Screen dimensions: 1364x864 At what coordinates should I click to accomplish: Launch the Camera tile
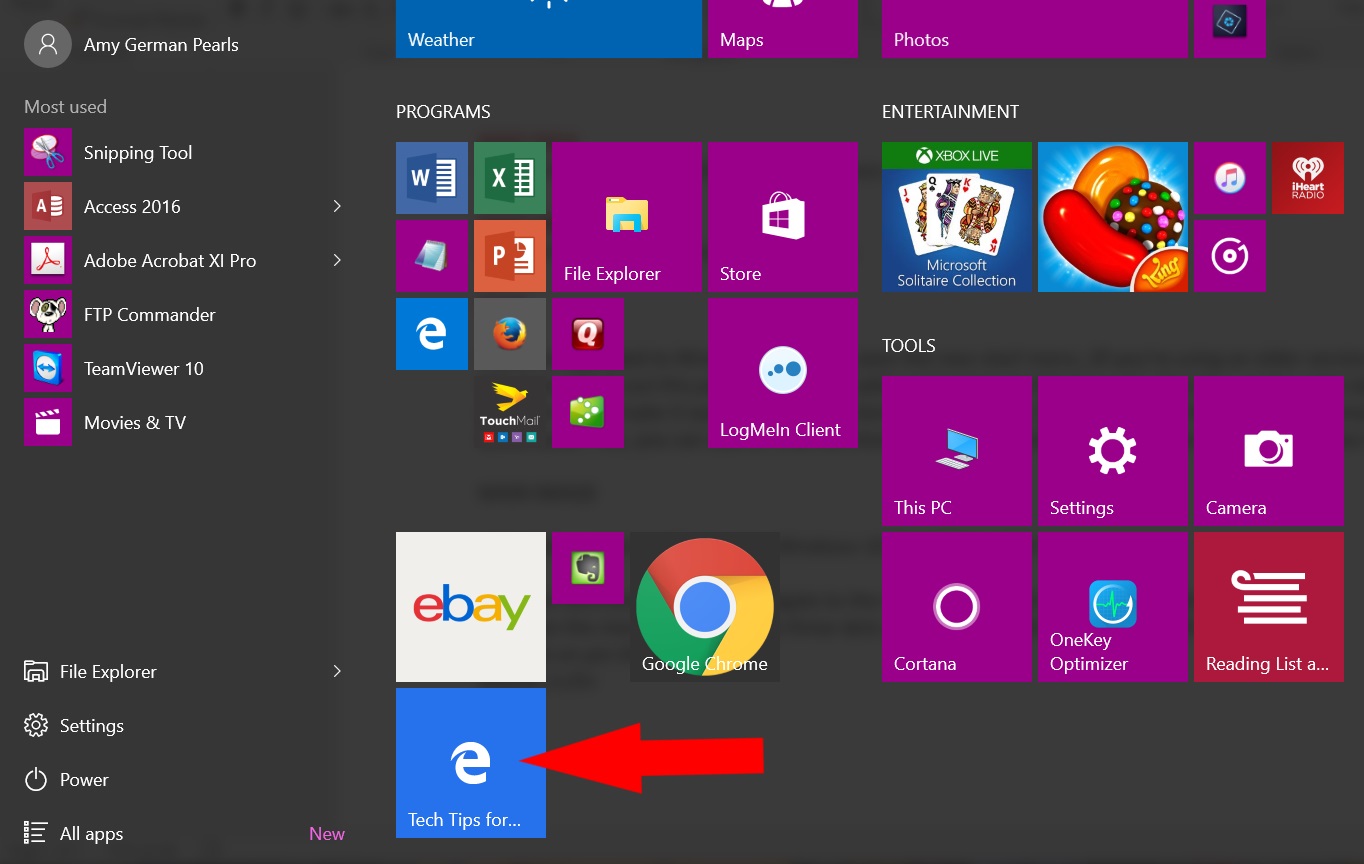(1269, 451)
